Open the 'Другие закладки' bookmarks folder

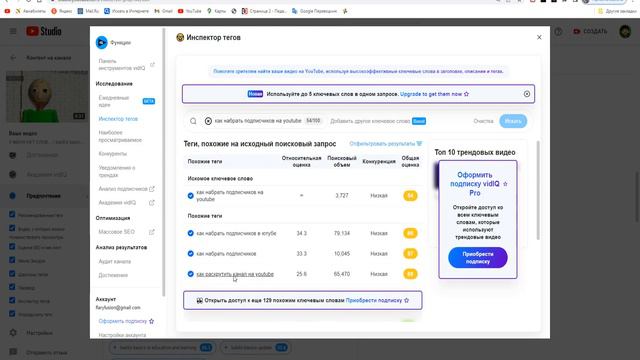[617, 11]
